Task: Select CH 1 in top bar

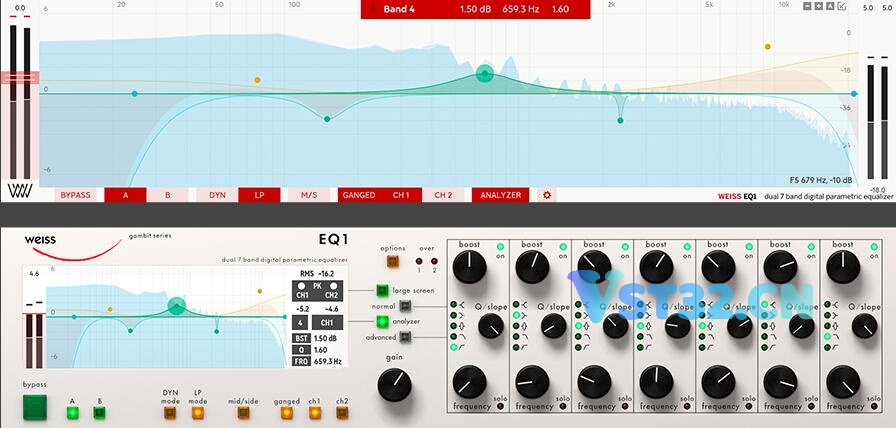Action: pos(401,195)
